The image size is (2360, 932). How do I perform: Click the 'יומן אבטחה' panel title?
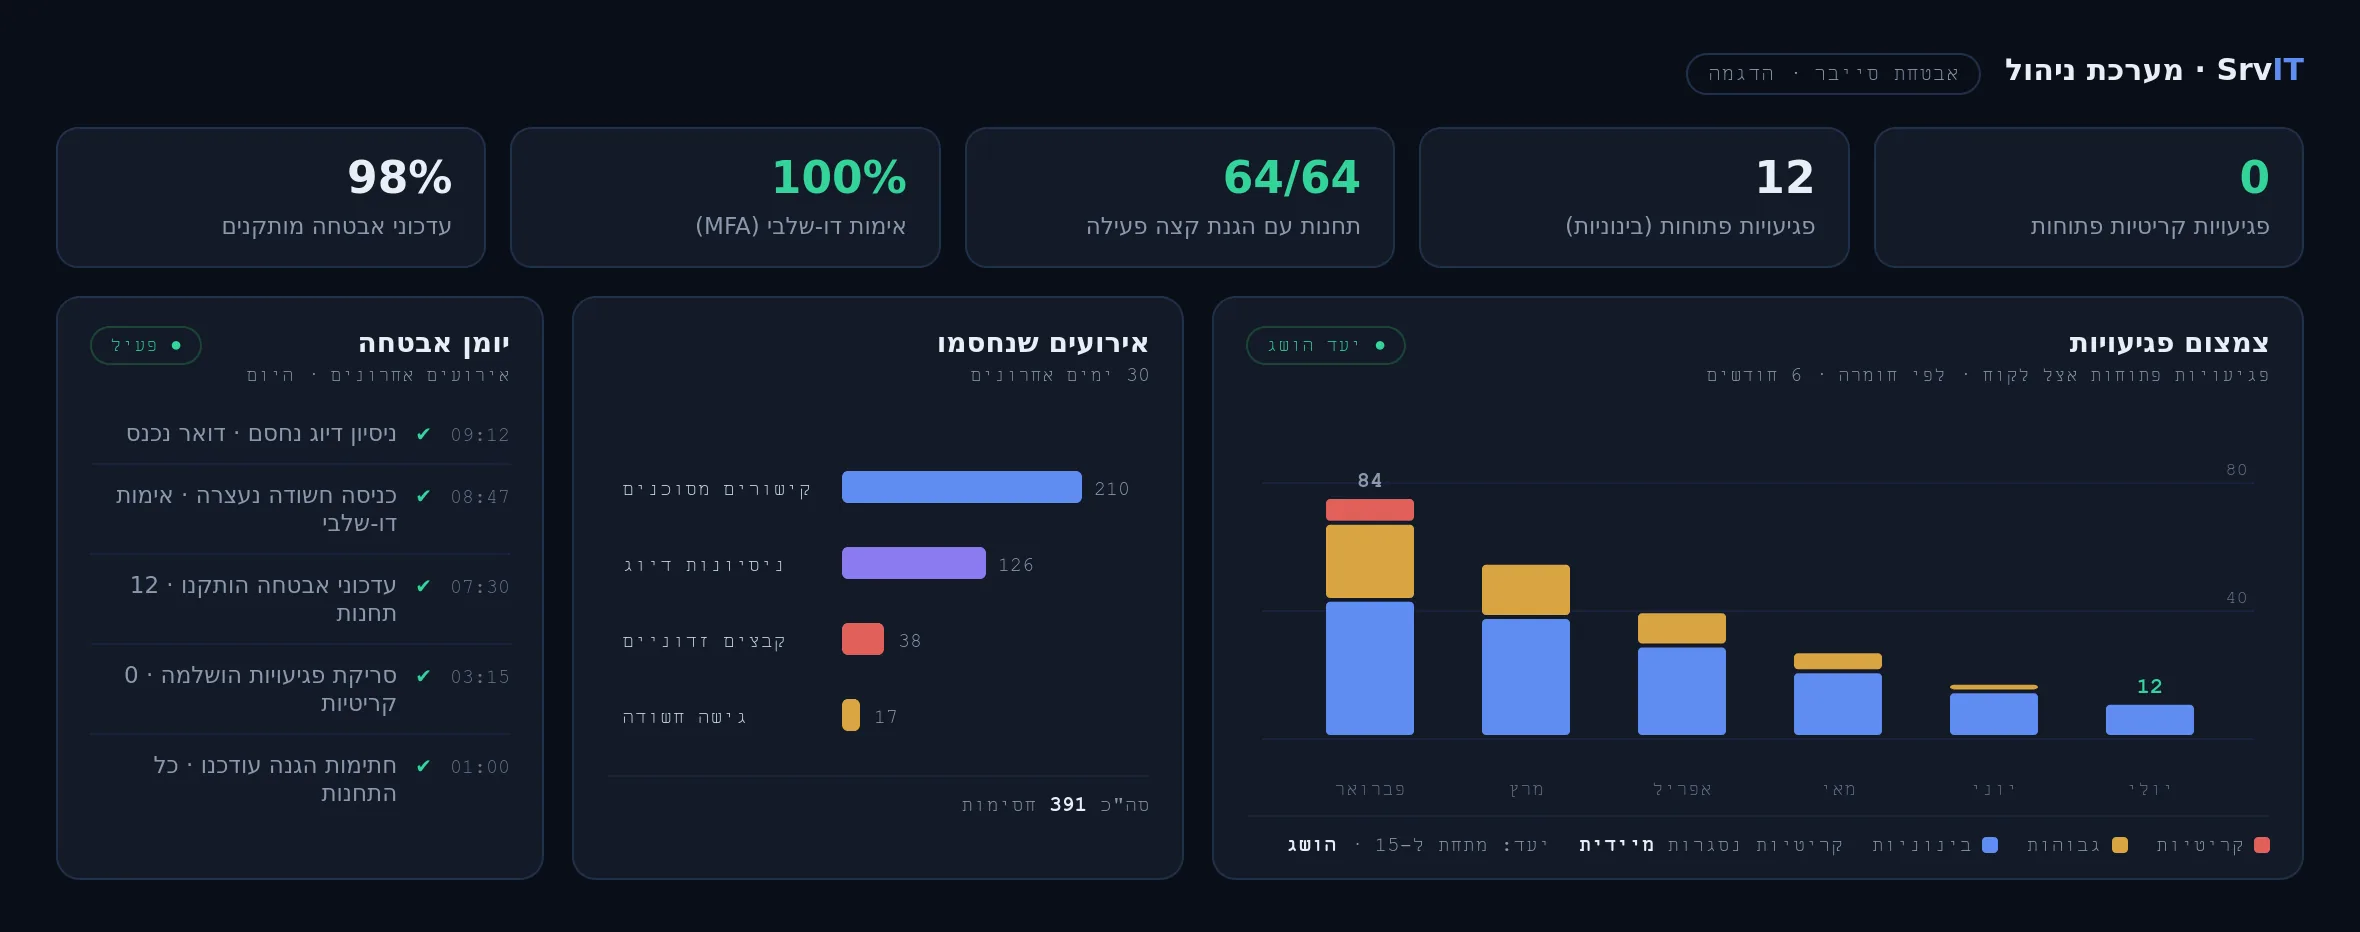[x=434, y=343]
